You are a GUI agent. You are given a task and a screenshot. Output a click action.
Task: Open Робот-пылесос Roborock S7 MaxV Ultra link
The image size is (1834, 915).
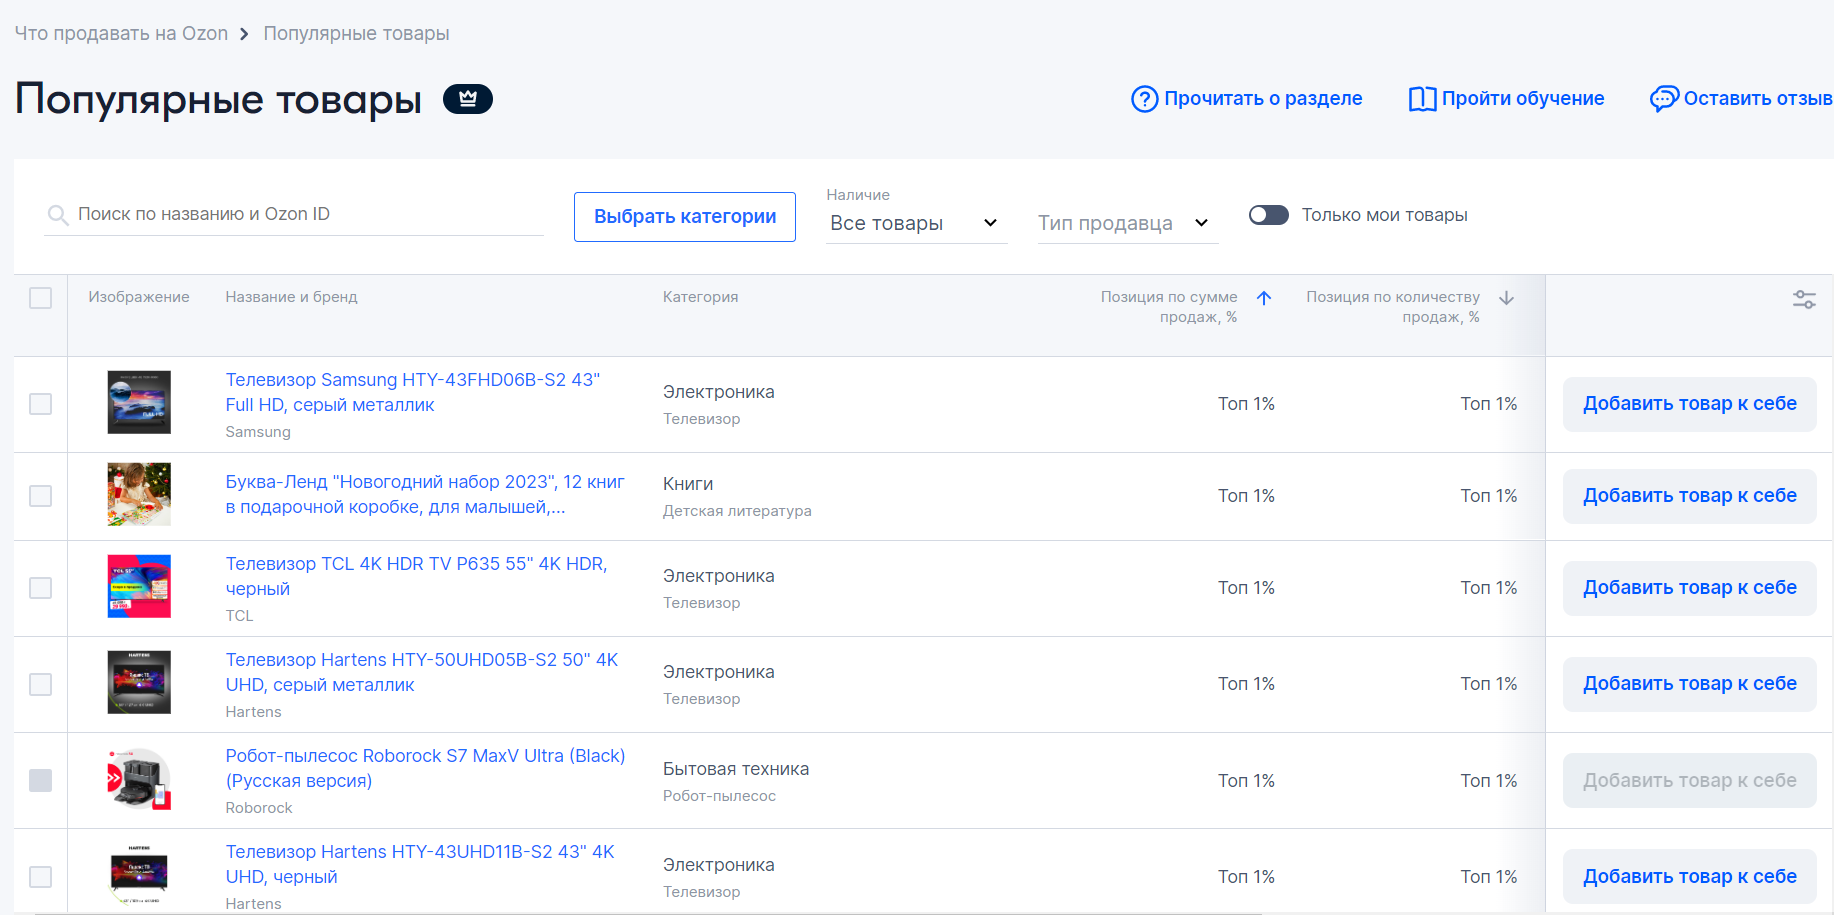click(x=425, y=768)
